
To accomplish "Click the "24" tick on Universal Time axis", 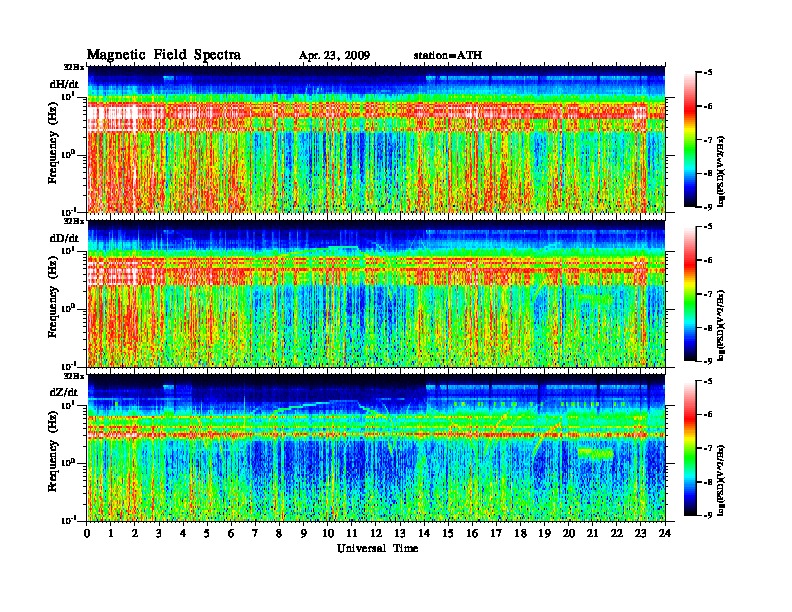I will [x=665, y=533].
